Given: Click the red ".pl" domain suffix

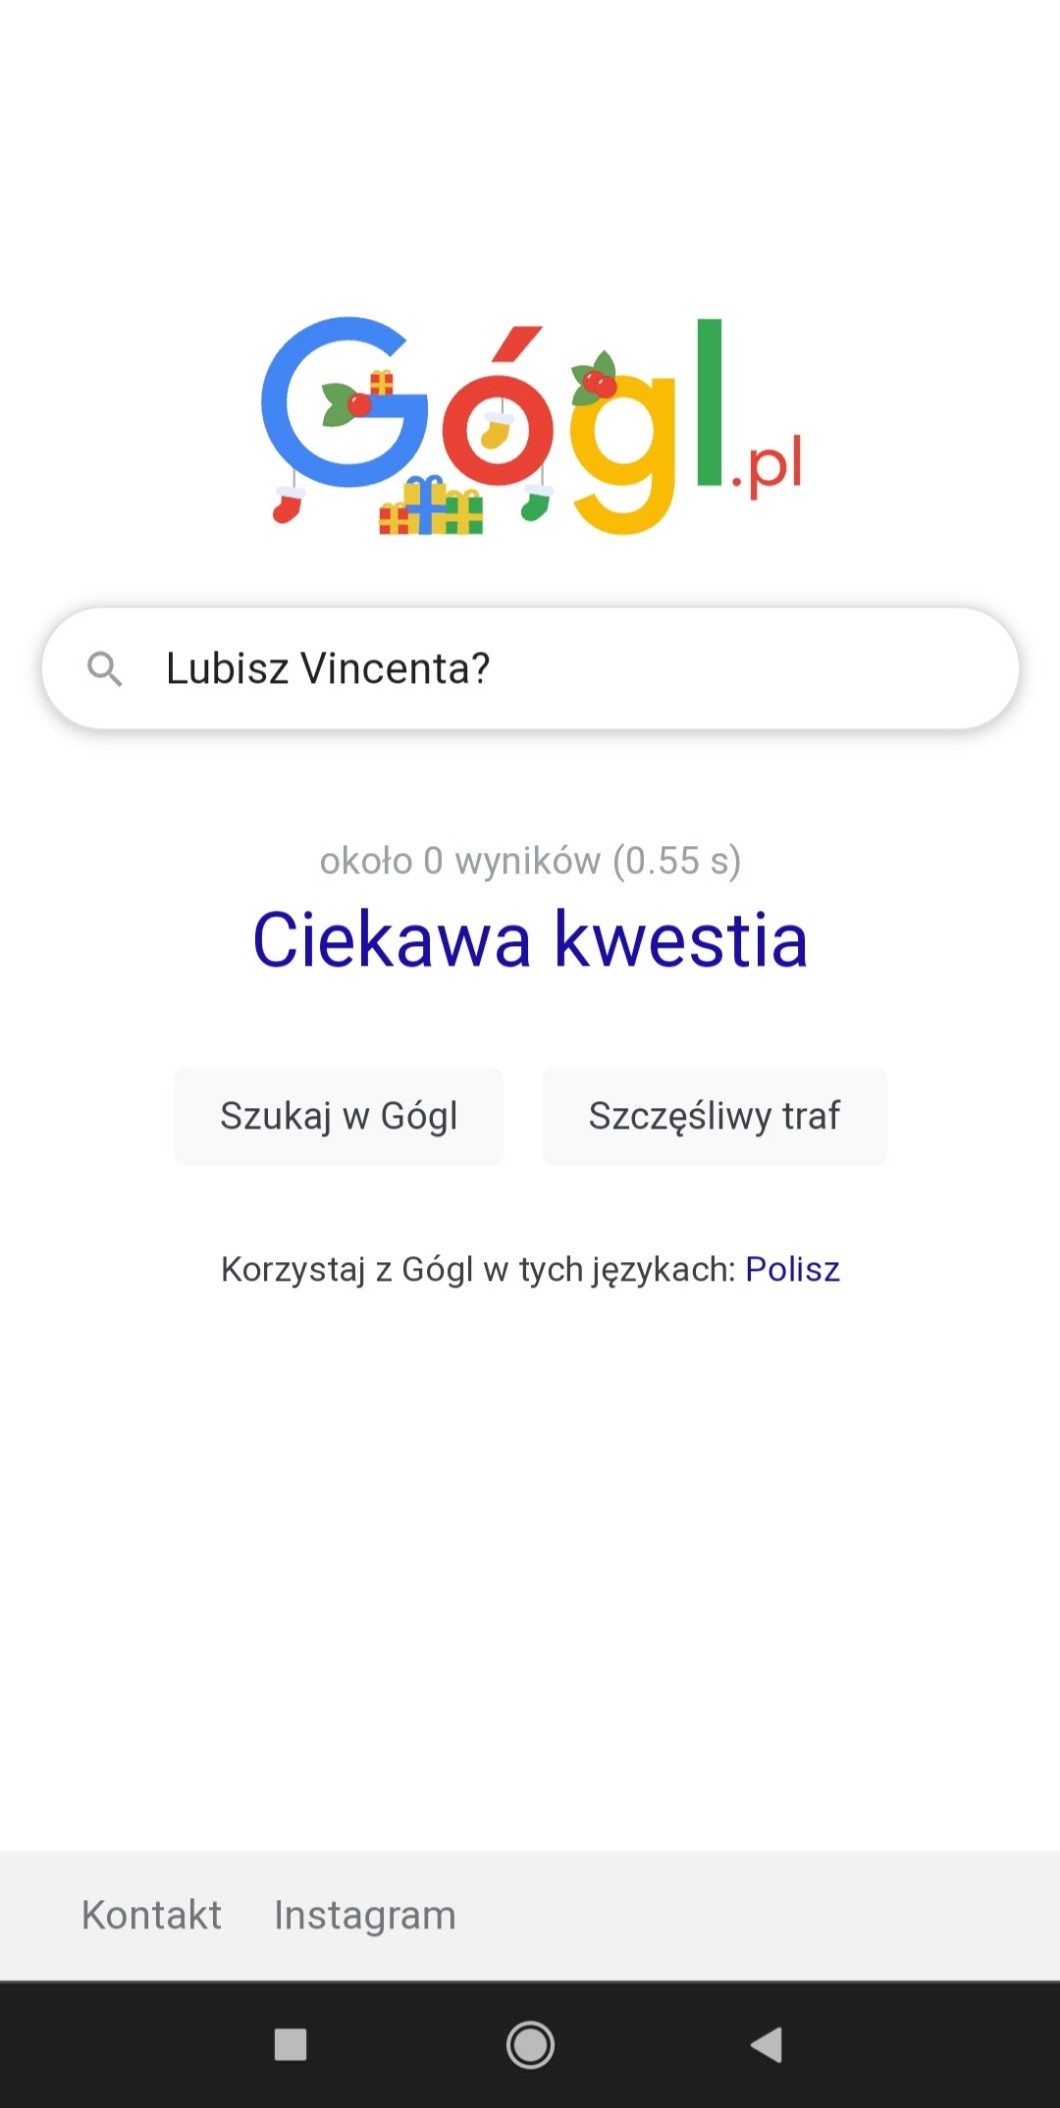Looking at the screenshot, I should click(768, 468).
